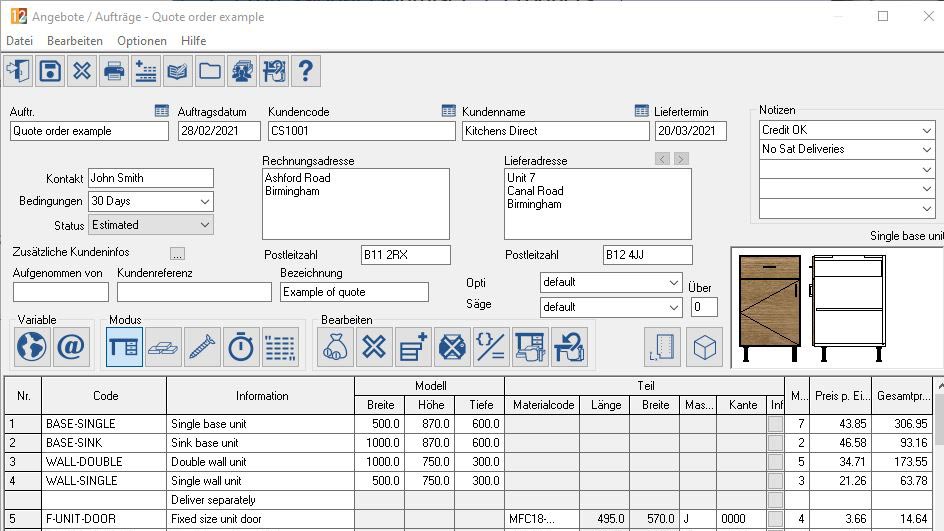
Task: Click the help question mark icon
Action: coord(305,71)
